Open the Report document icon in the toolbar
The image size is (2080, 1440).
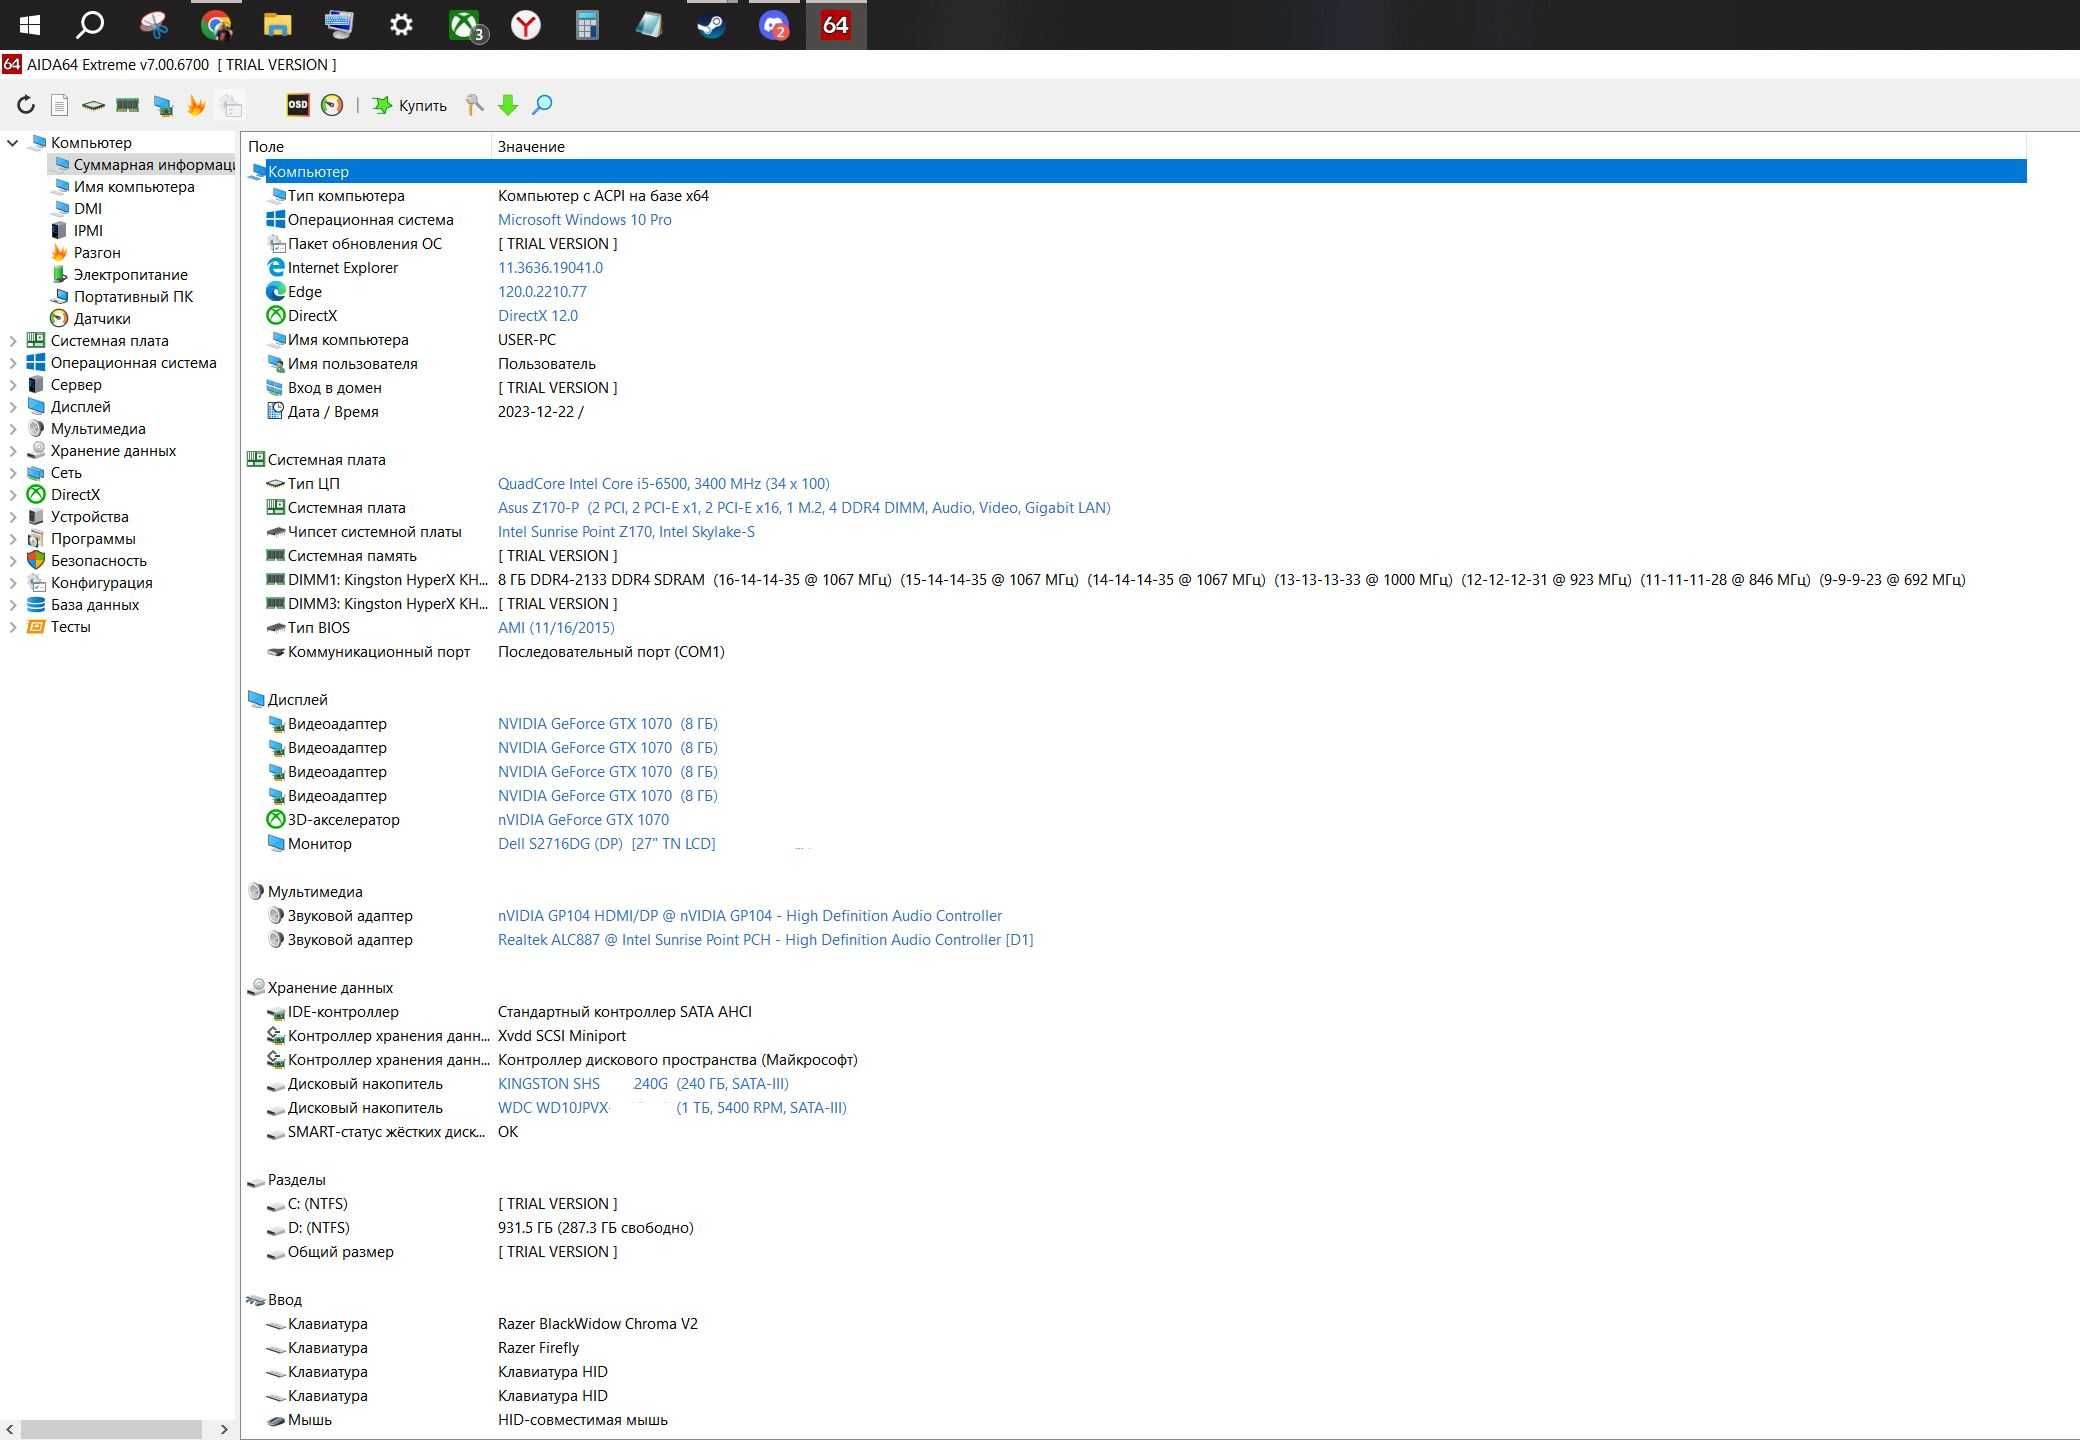click(x=60, y=105)
